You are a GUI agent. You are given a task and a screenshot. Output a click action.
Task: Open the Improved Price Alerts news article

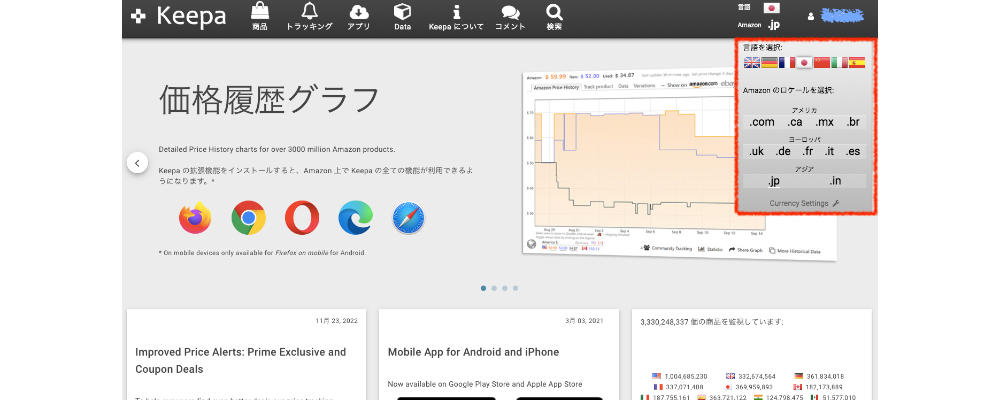240,360
